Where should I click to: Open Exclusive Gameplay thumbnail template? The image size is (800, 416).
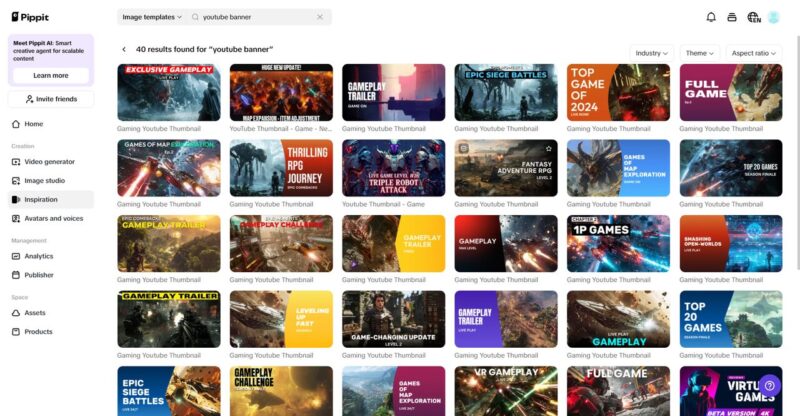point(169,92)
